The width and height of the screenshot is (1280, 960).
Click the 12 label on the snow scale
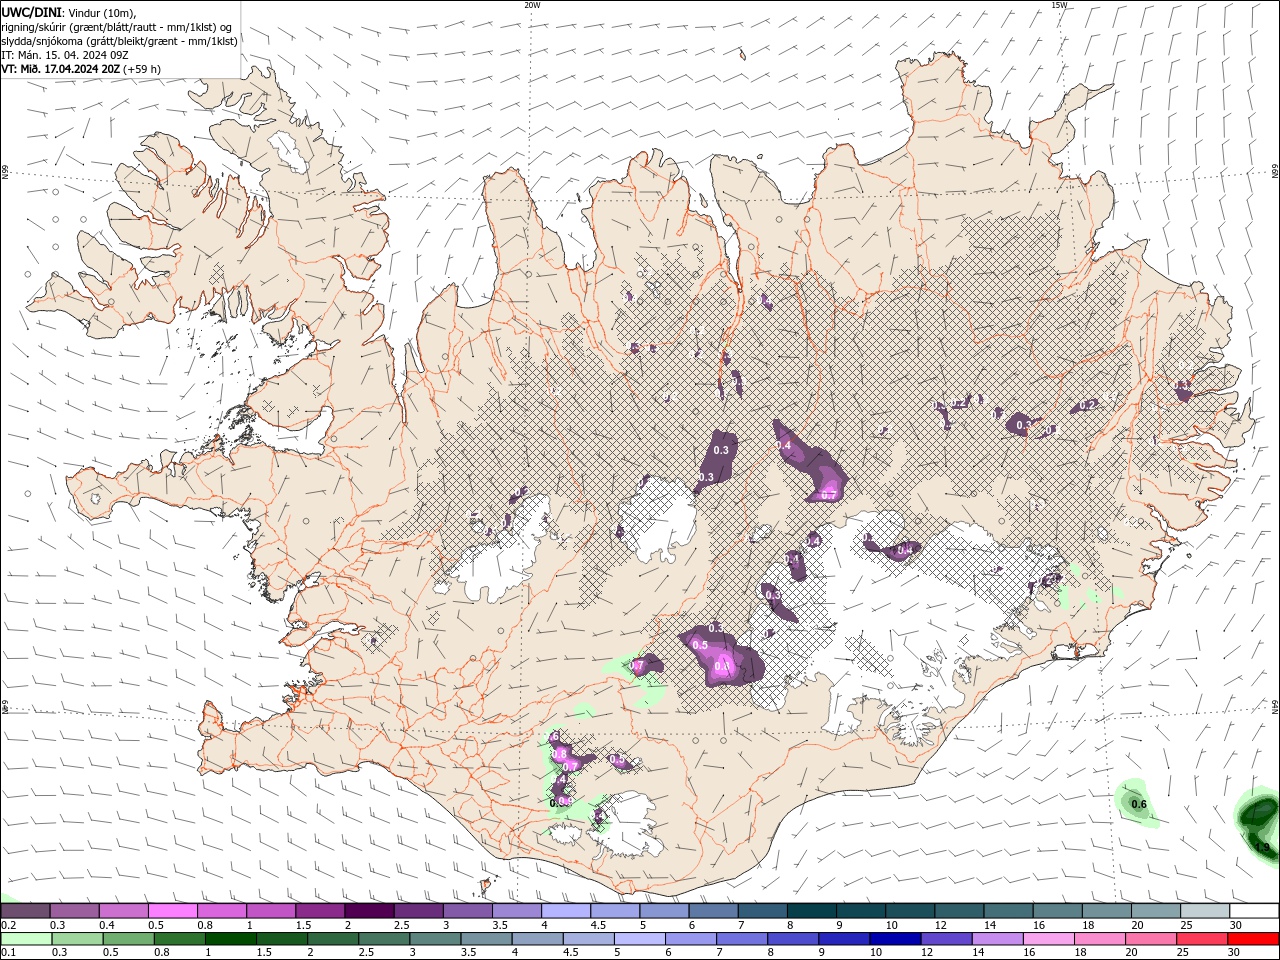(941, 925)
